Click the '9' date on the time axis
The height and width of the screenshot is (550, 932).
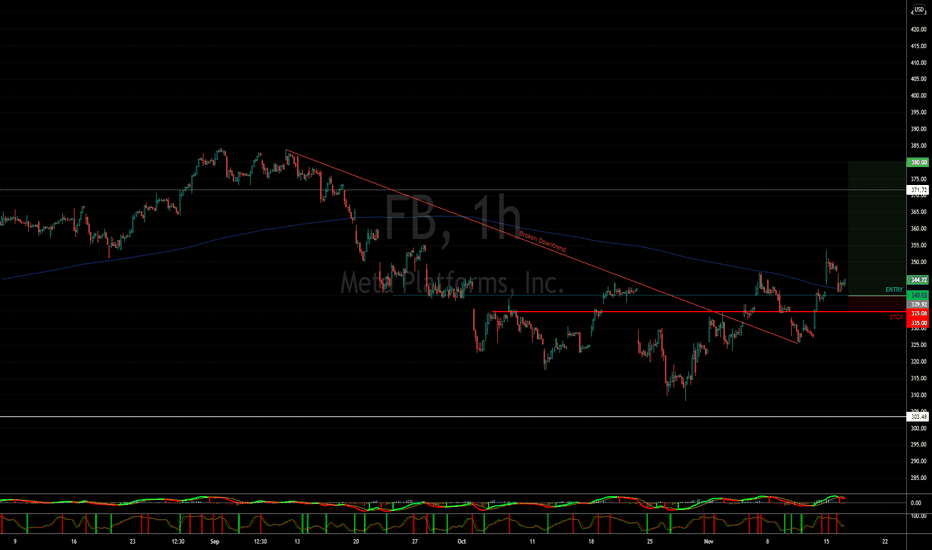coord(15,542)
